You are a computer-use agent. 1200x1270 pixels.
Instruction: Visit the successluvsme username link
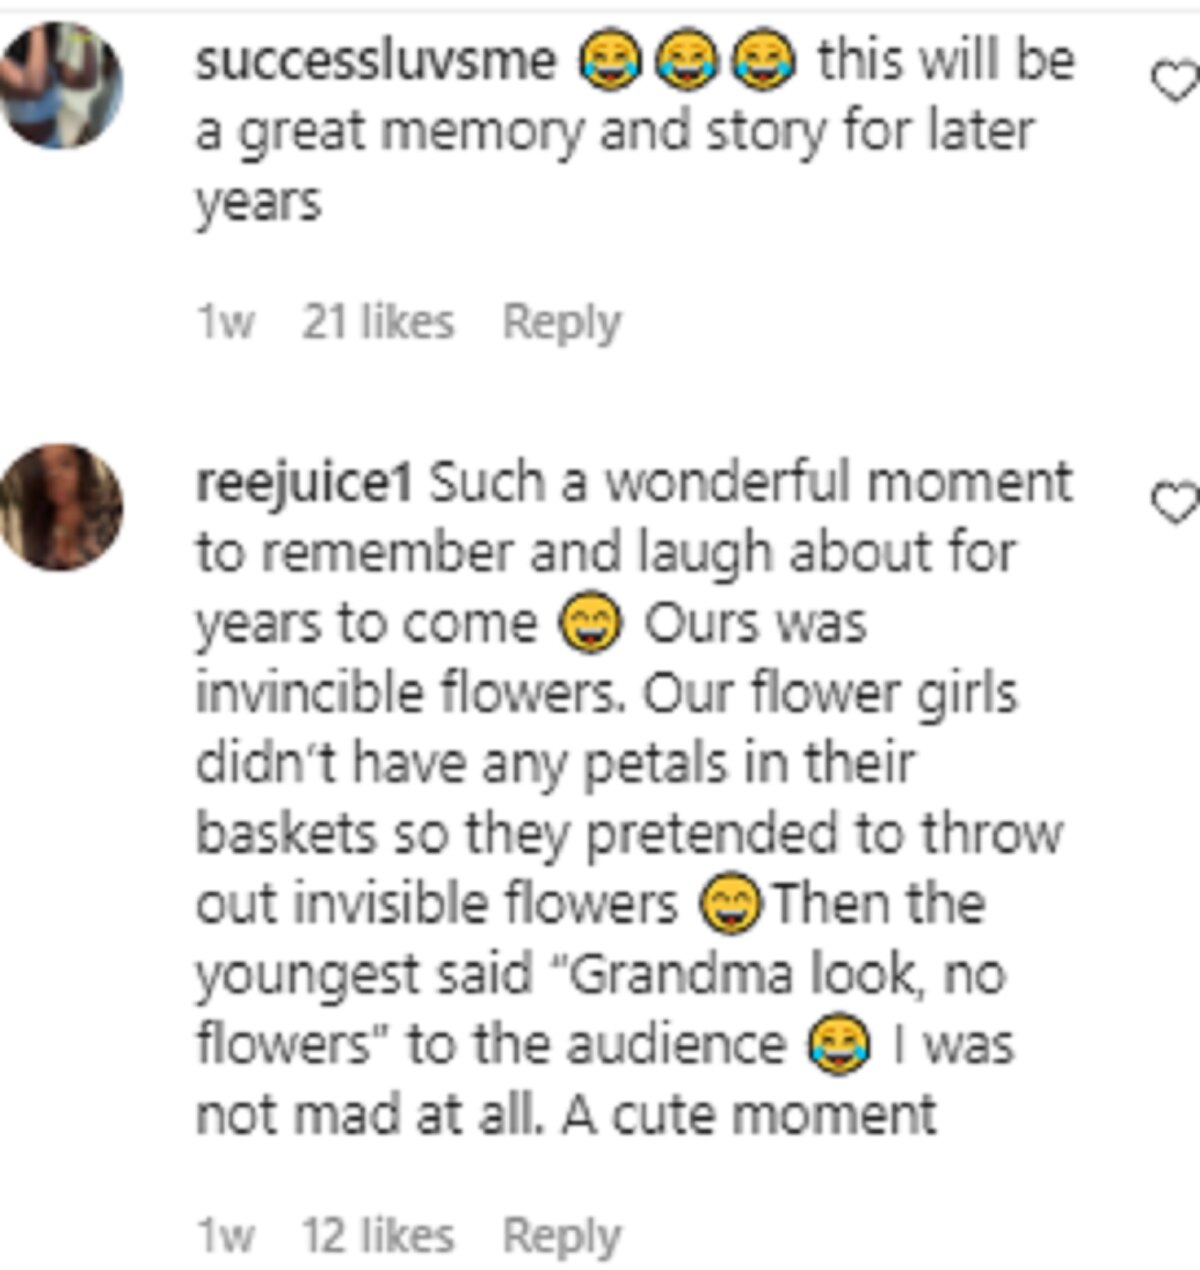375,62
